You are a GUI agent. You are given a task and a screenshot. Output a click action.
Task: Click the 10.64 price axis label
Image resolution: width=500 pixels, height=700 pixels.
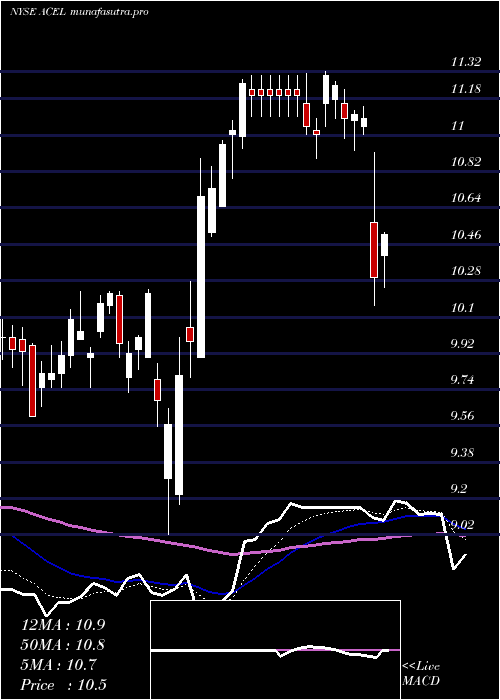(x=466, y=198)
